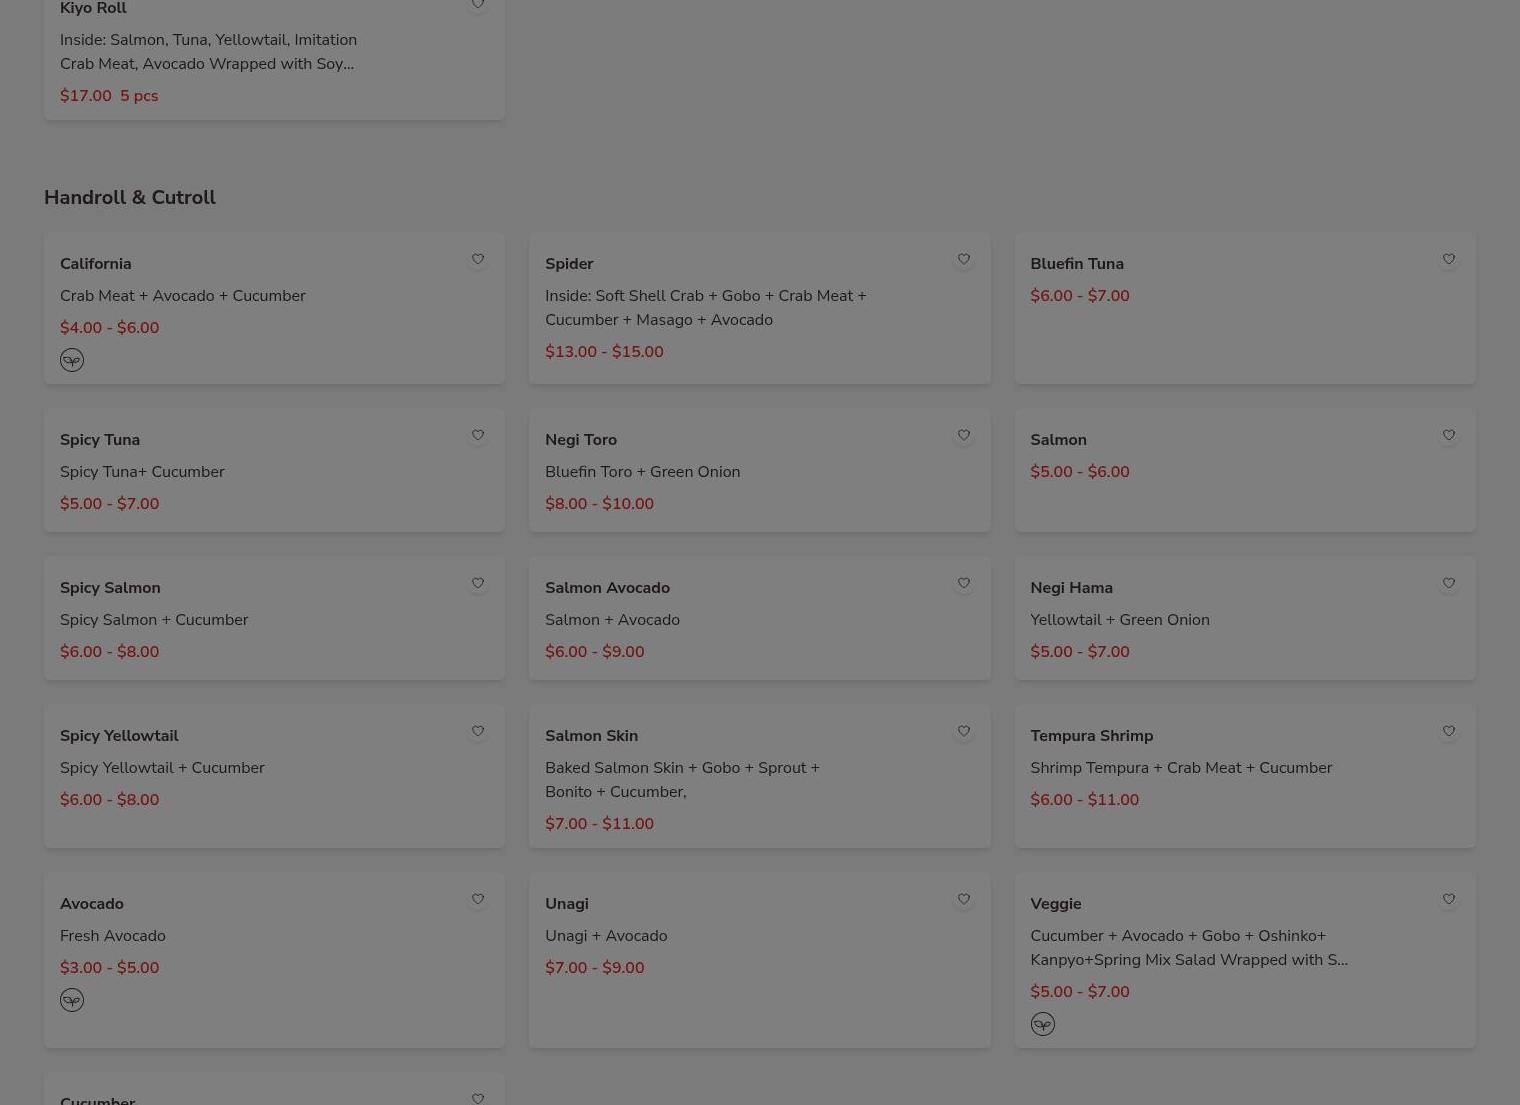
Task: Click the leaf icon on Veggie card
Action: tap(1042, 1024)
